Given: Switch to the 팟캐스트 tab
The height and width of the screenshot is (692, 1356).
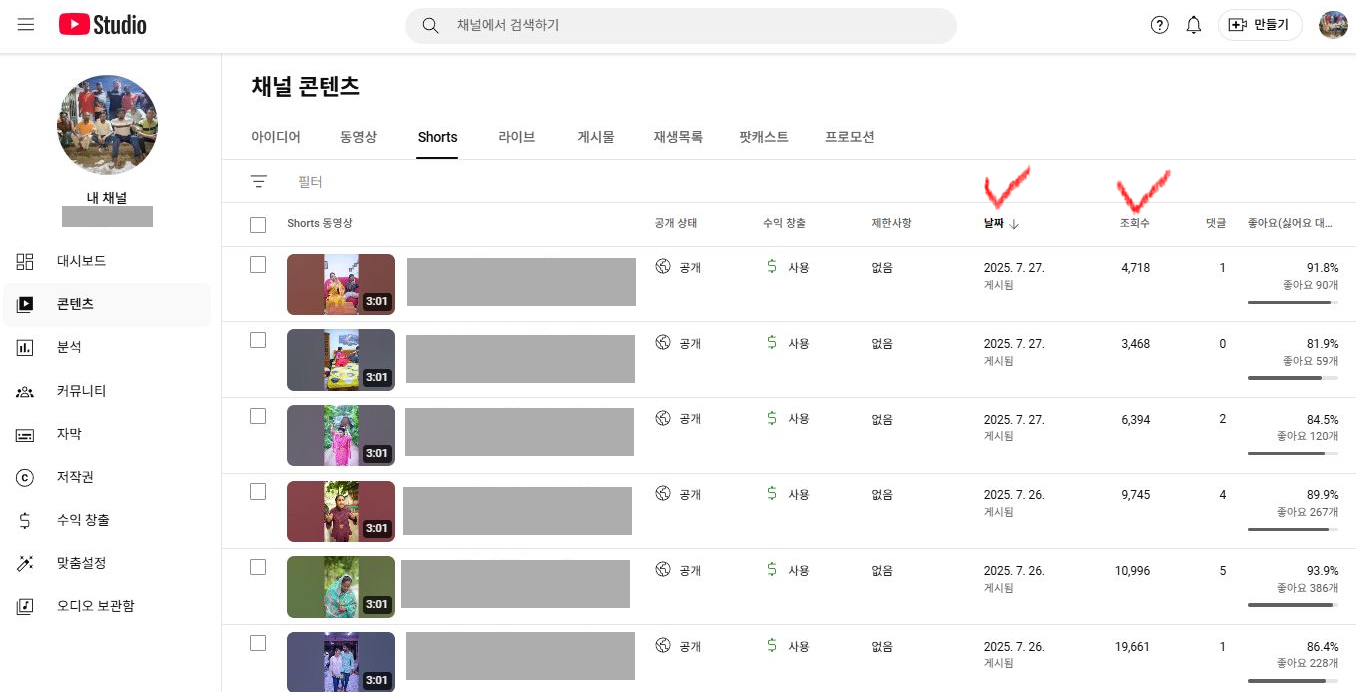Looking at the screenshot, I should [x=764, y=137].
